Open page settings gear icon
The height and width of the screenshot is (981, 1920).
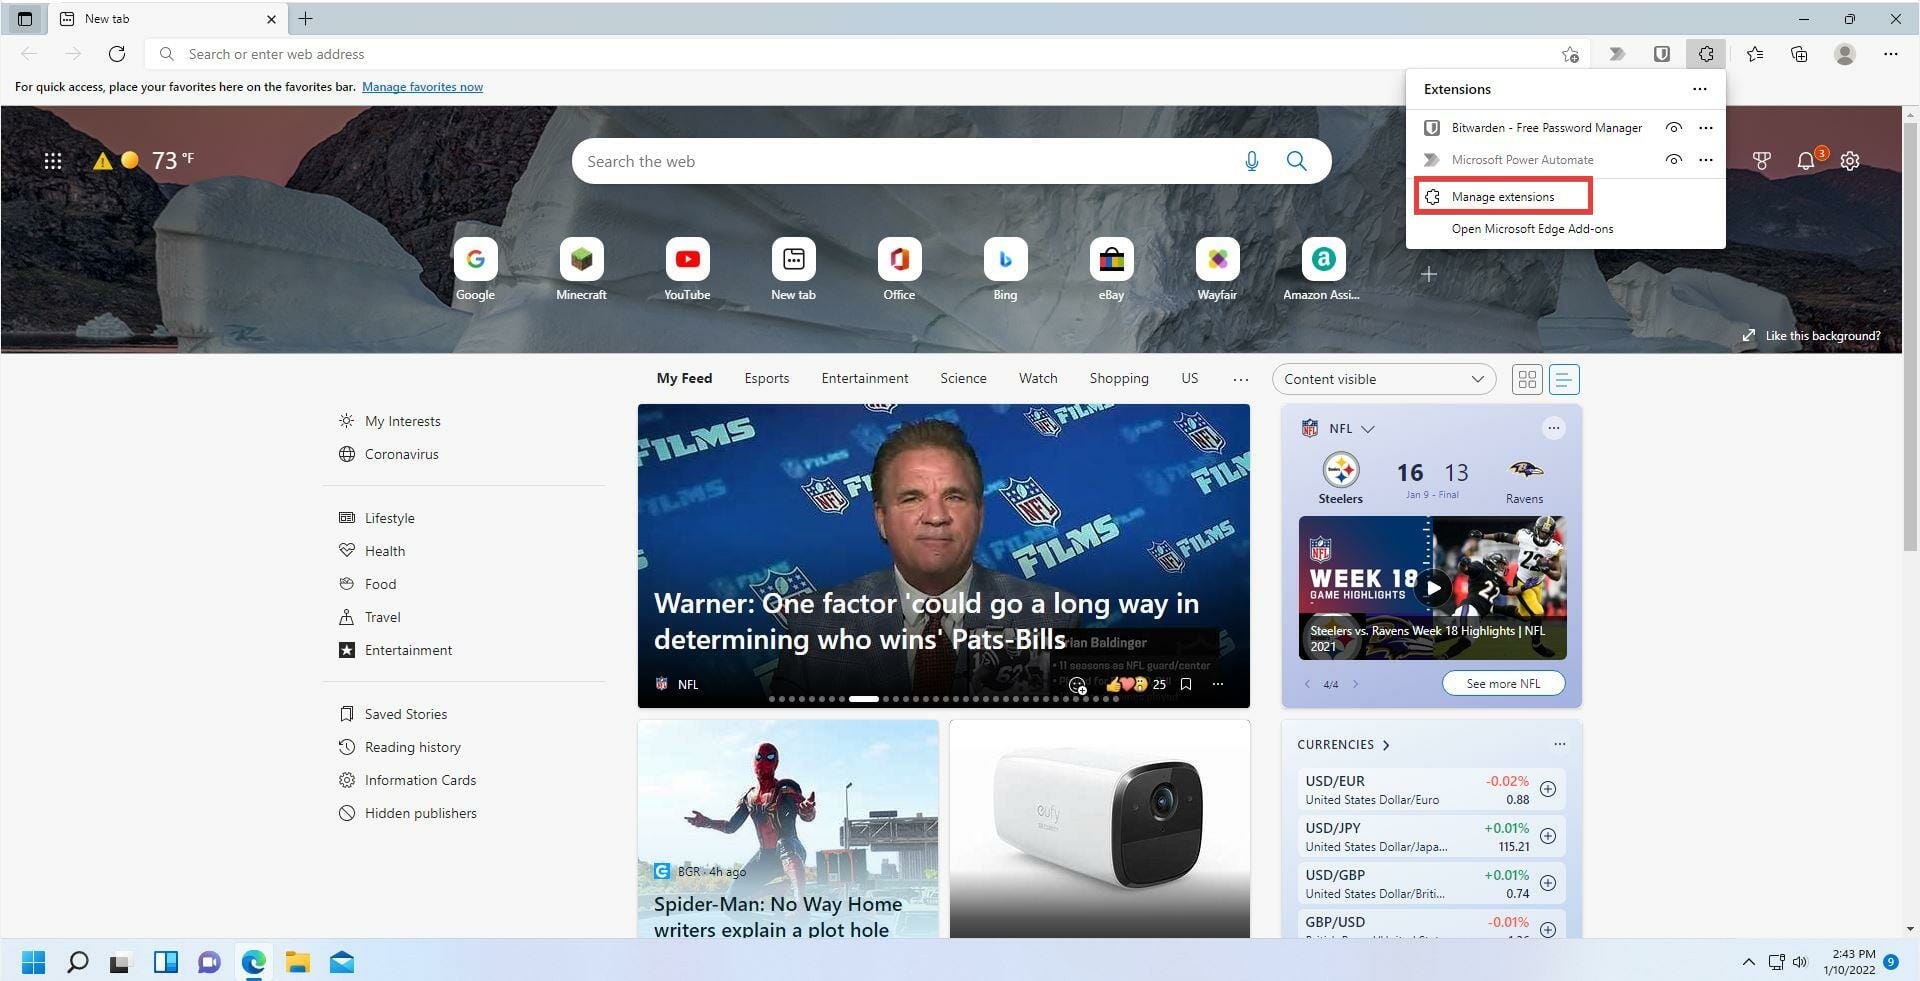click(1850, 161)
